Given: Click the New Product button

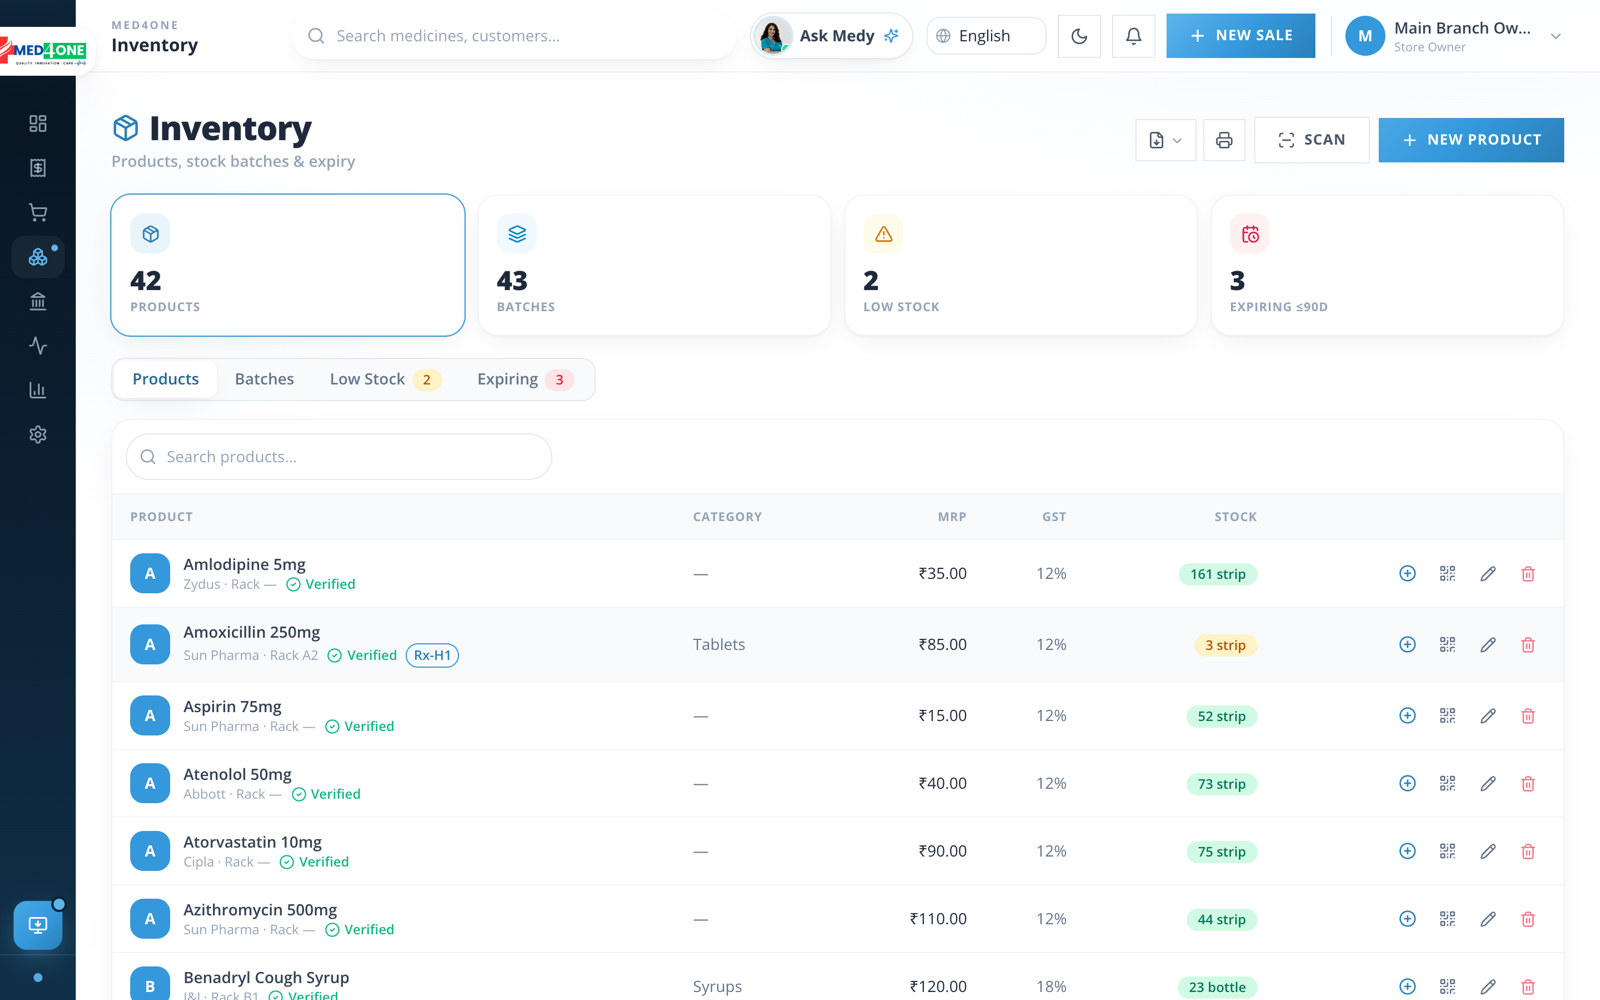Looking at the screenshot, I should [x=1471, y=140].
